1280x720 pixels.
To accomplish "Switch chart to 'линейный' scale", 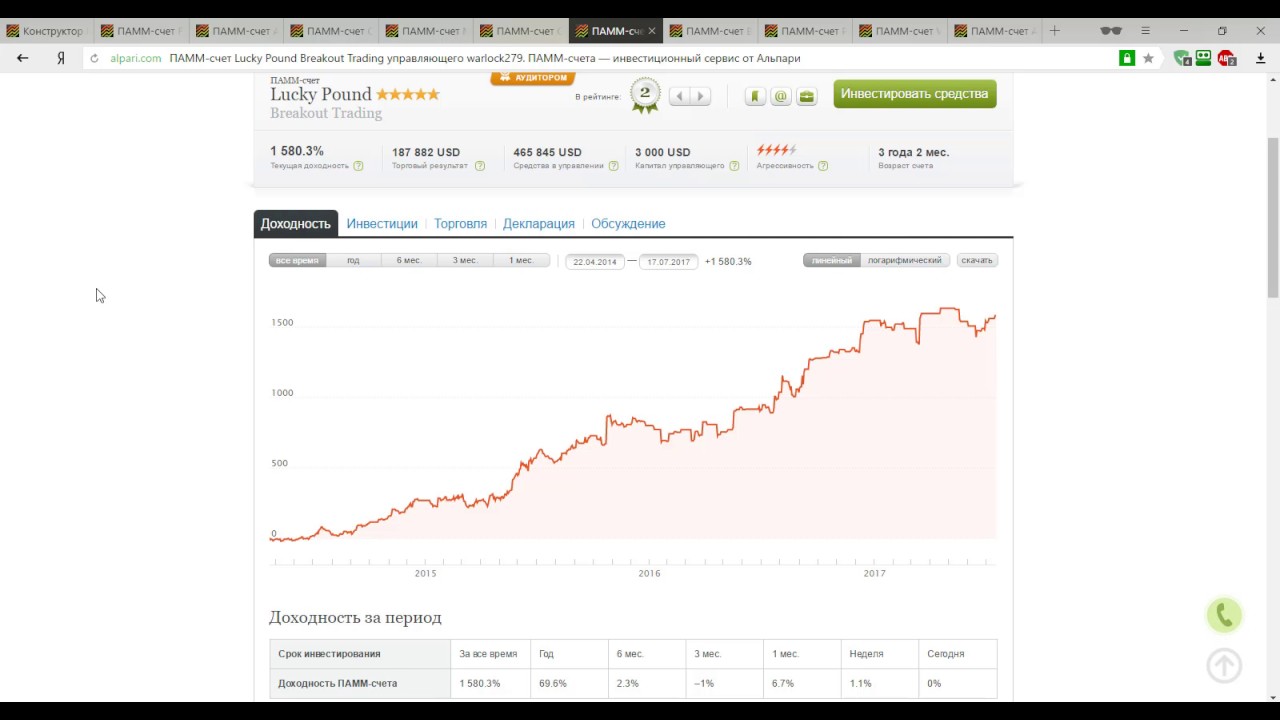I will (x=831, y=260).
